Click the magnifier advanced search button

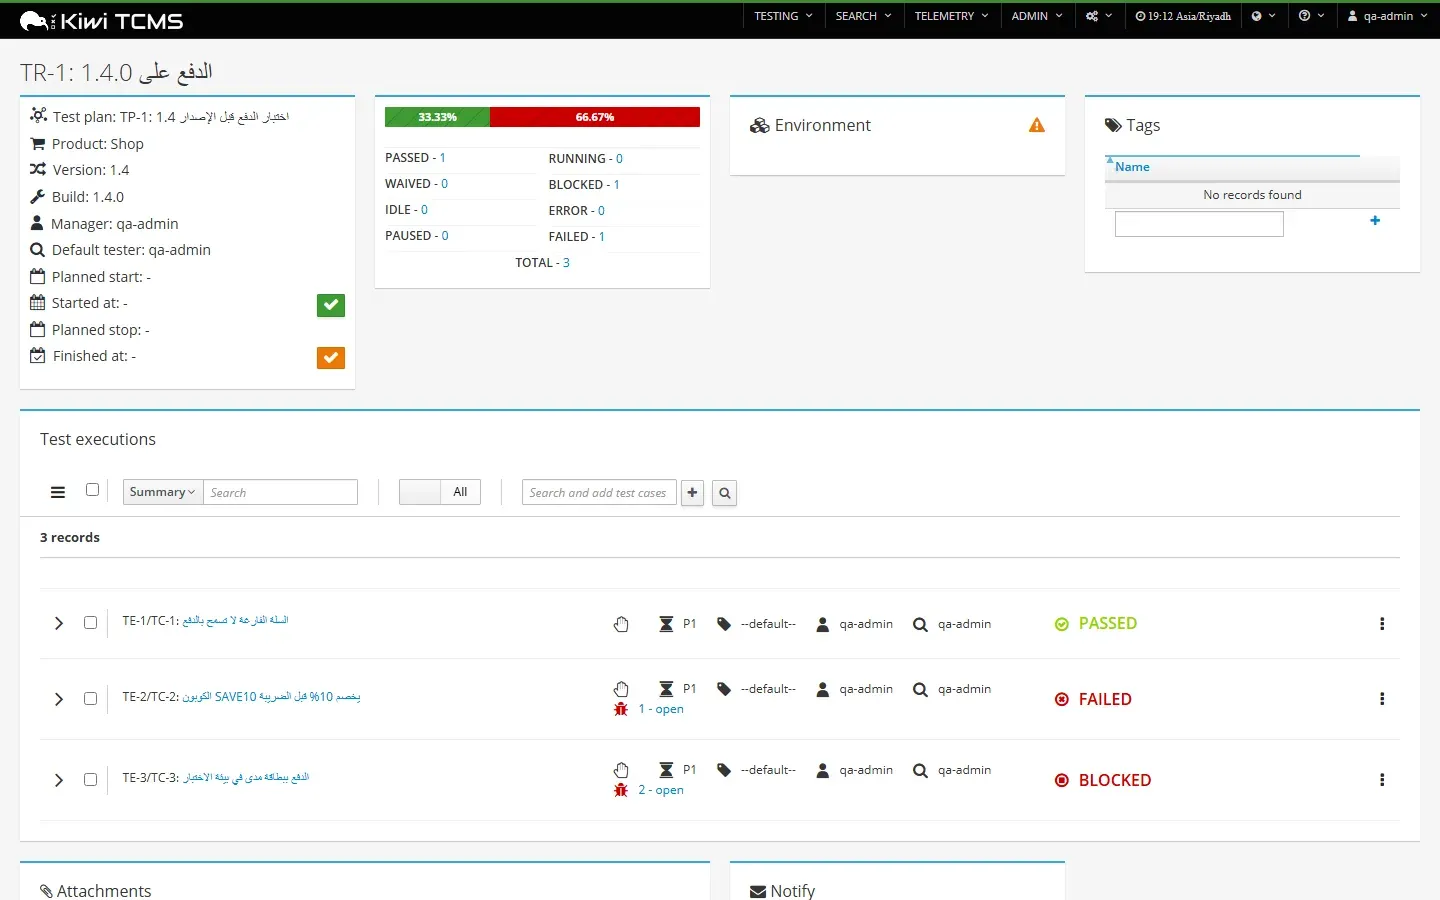(725, 493)
